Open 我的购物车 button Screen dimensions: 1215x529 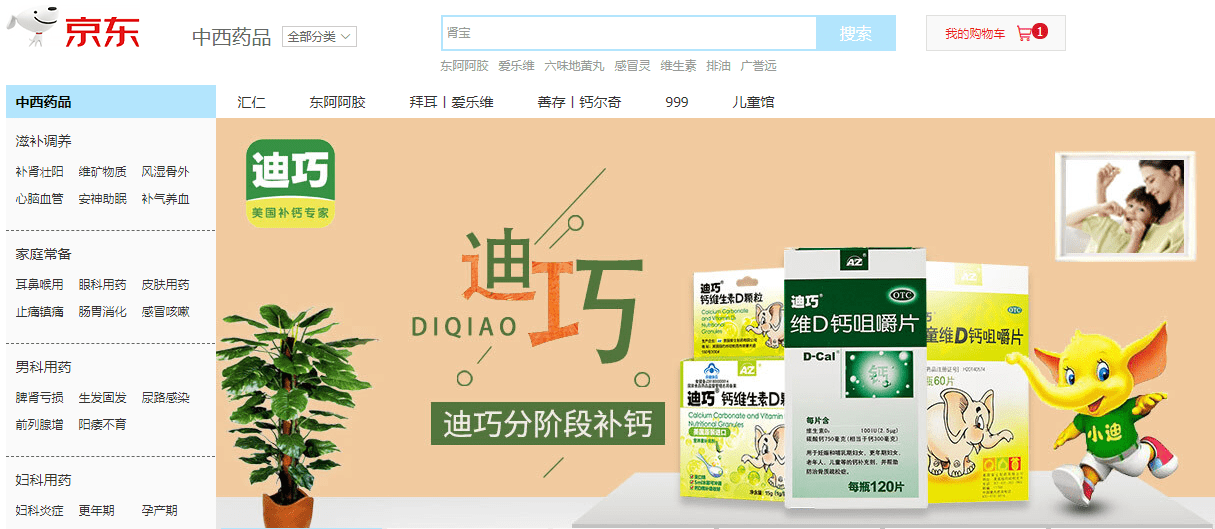(995, 33)
